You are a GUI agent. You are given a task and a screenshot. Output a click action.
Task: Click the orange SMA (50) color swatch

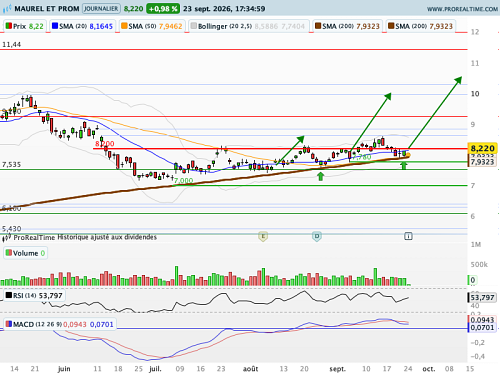(124, 26)
